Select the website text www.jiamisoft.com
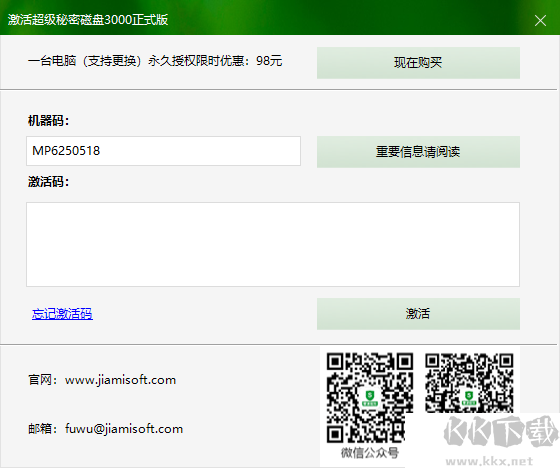This screenshot has height=468, width=560. (121, 380)
